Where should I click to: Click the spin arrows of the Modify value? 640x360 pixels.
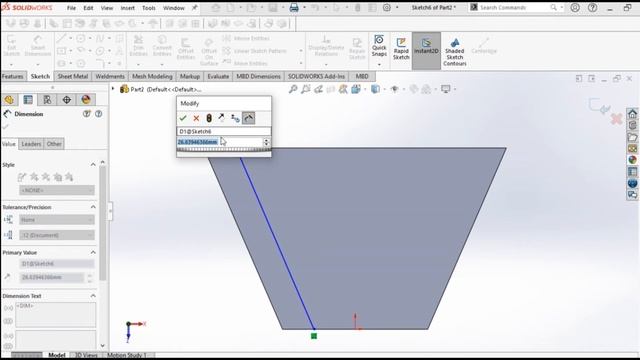(267, 142)
